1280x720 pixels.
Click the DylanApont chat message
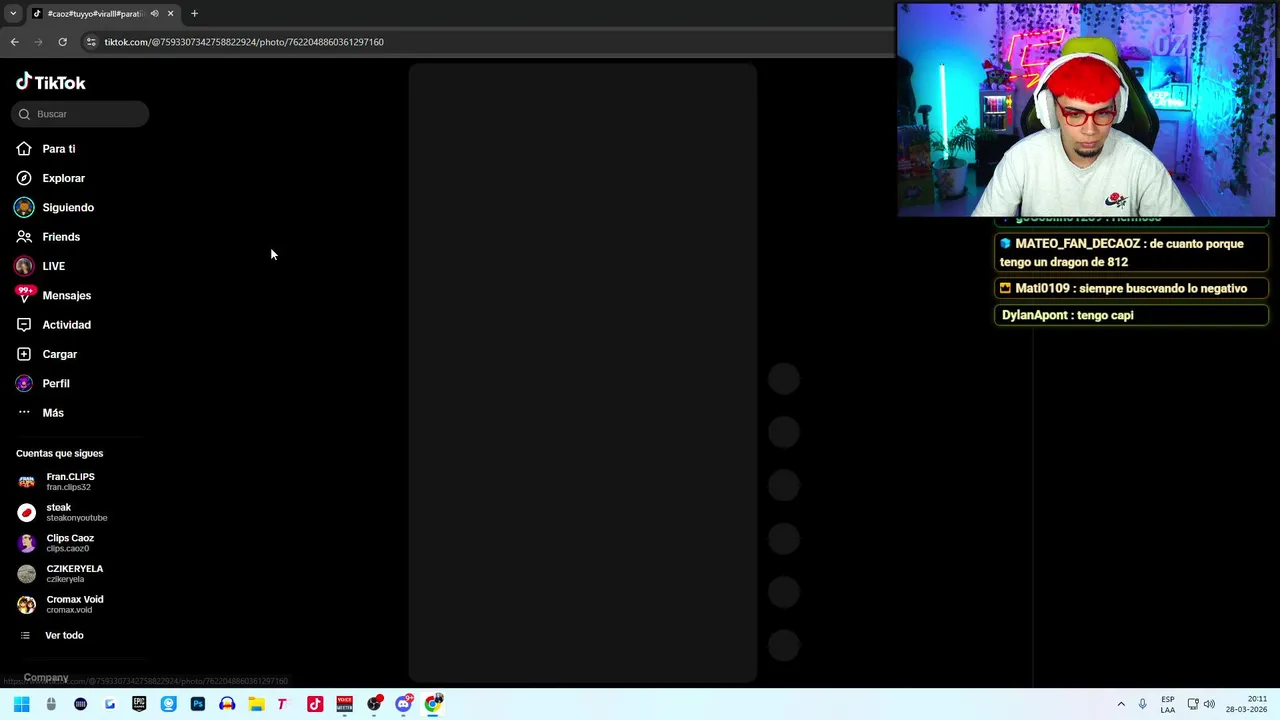(1131, 315)
